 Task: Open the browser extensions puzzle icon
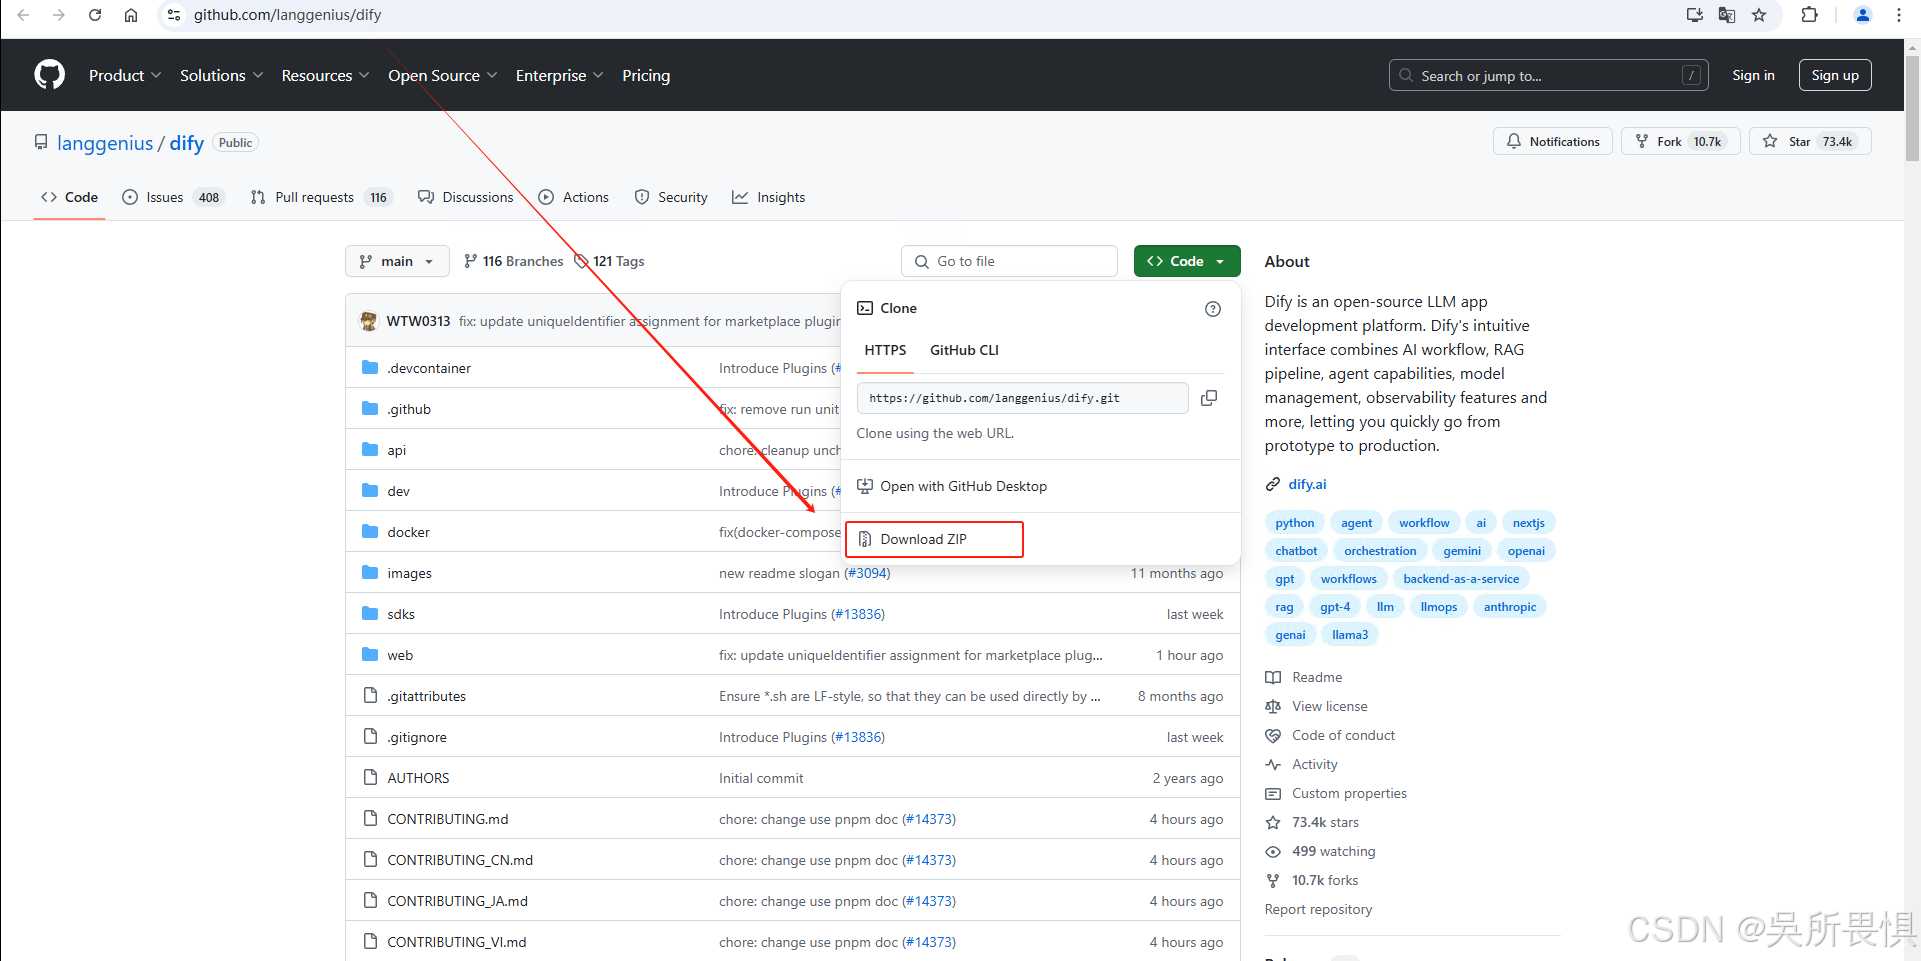pos(1809,15)
